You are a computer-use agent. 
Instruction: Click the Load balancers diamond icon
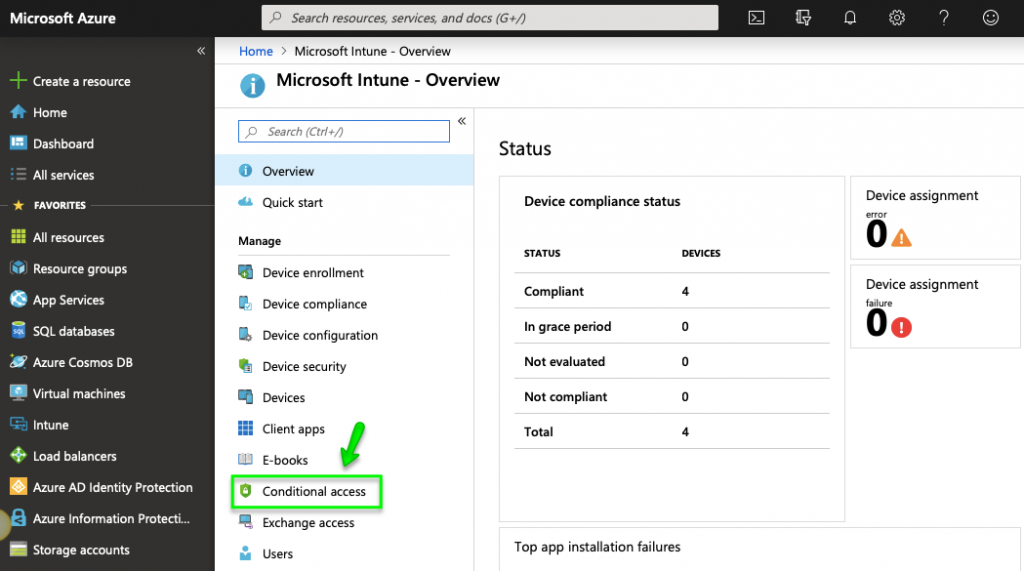point(18,455)
